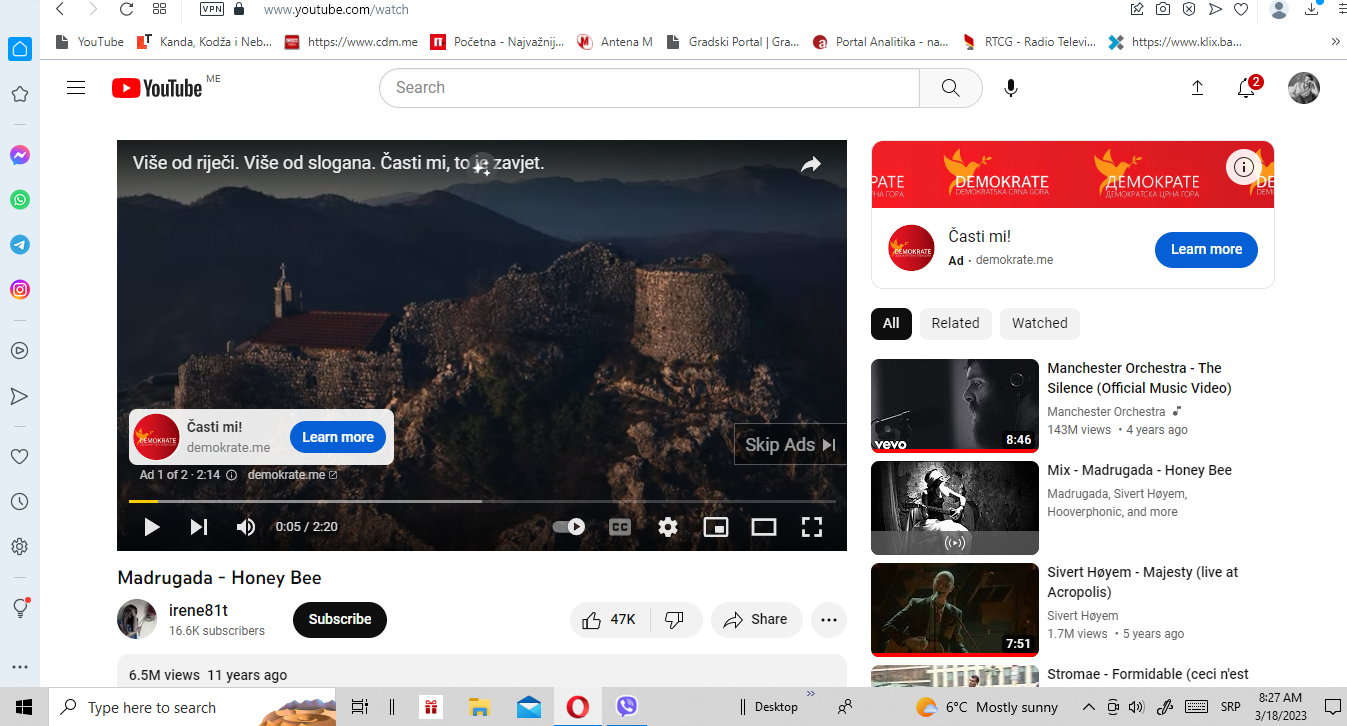The height and width of the screenshot is (726, 1347).
Task: Click the Opera sidebar home icon
Action: tap(19, 49)
